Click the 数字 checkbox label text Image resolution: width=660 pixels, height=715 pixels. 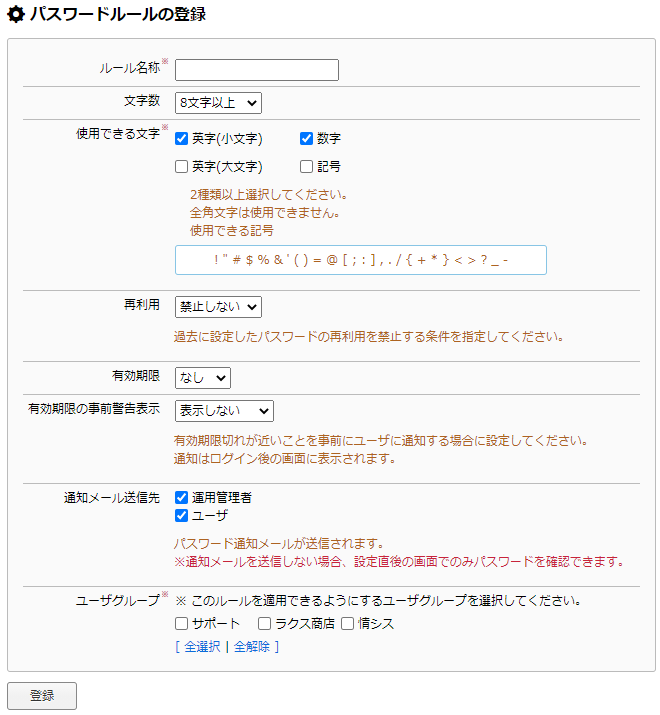(x=329, y=139)
